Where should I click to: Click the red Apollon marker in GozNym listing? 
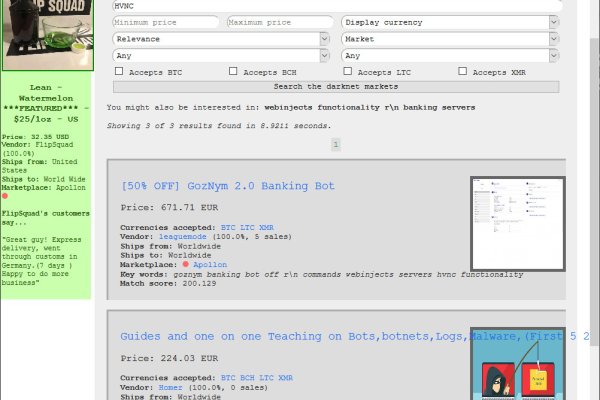(x=186, y=264)
